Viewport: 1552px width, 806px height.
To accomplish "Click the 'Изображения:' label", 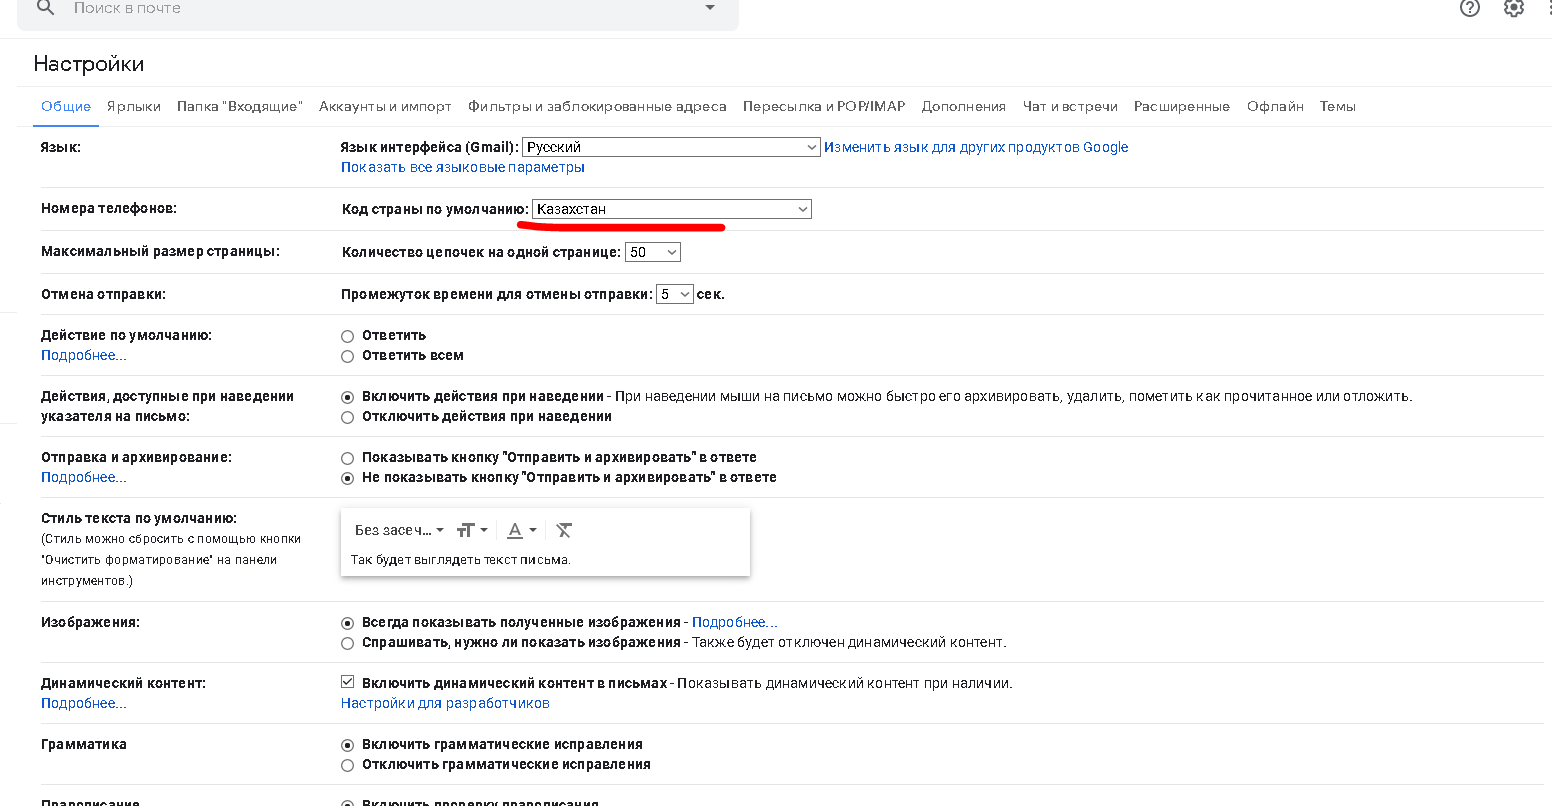I will pos(90,622).
